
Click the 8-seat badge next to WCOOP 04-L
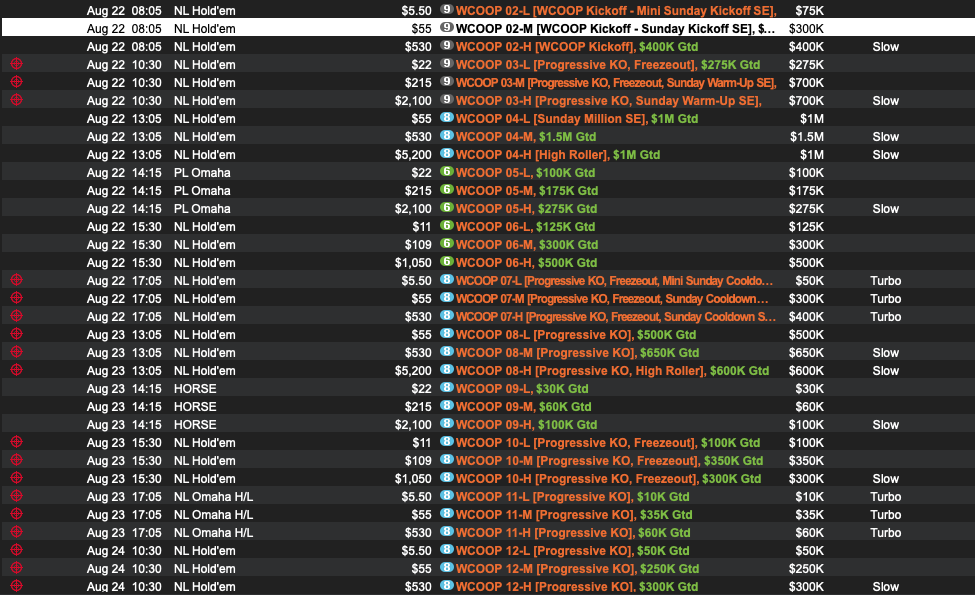[x=446, y=118]
